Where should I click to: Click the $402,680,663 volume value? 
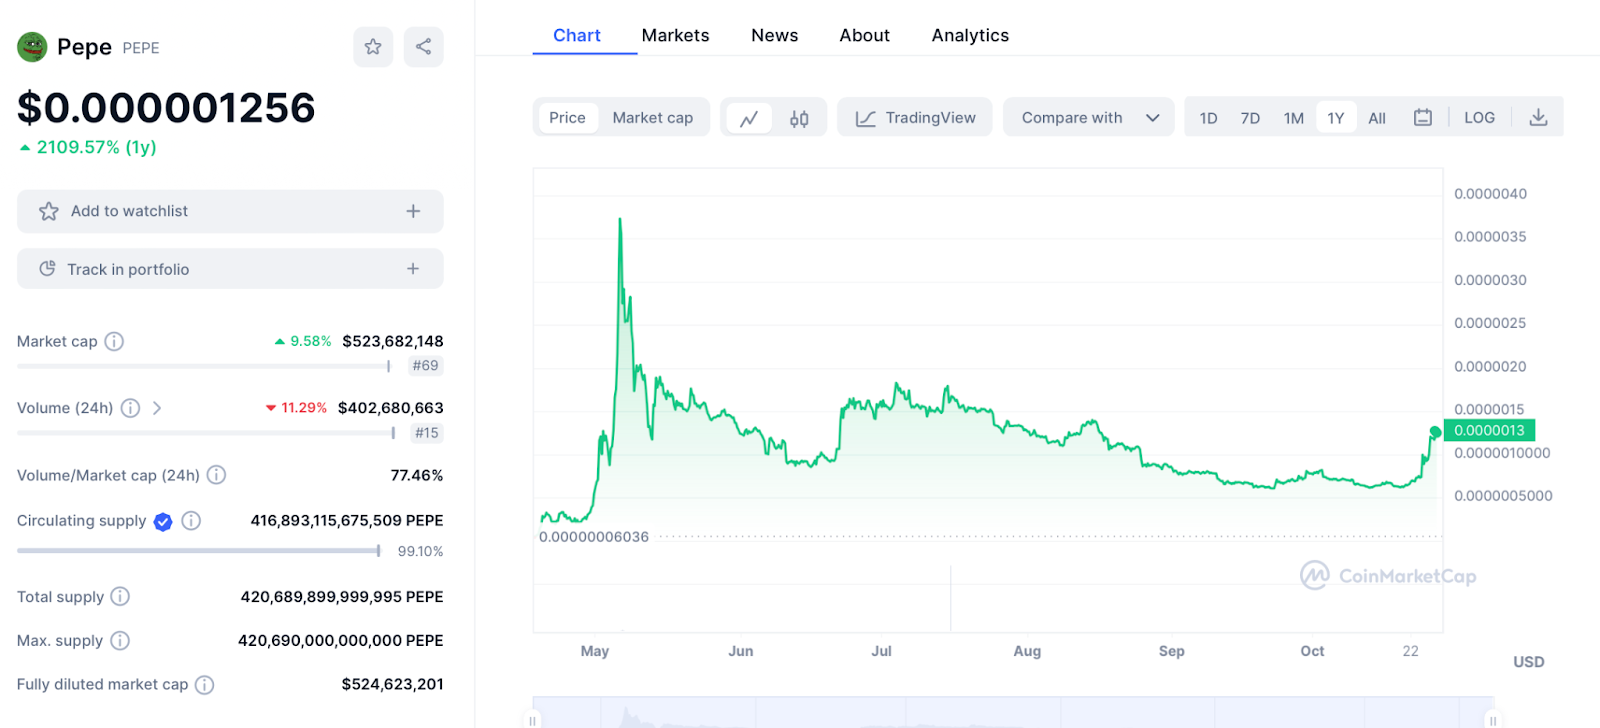pos(391,408)
